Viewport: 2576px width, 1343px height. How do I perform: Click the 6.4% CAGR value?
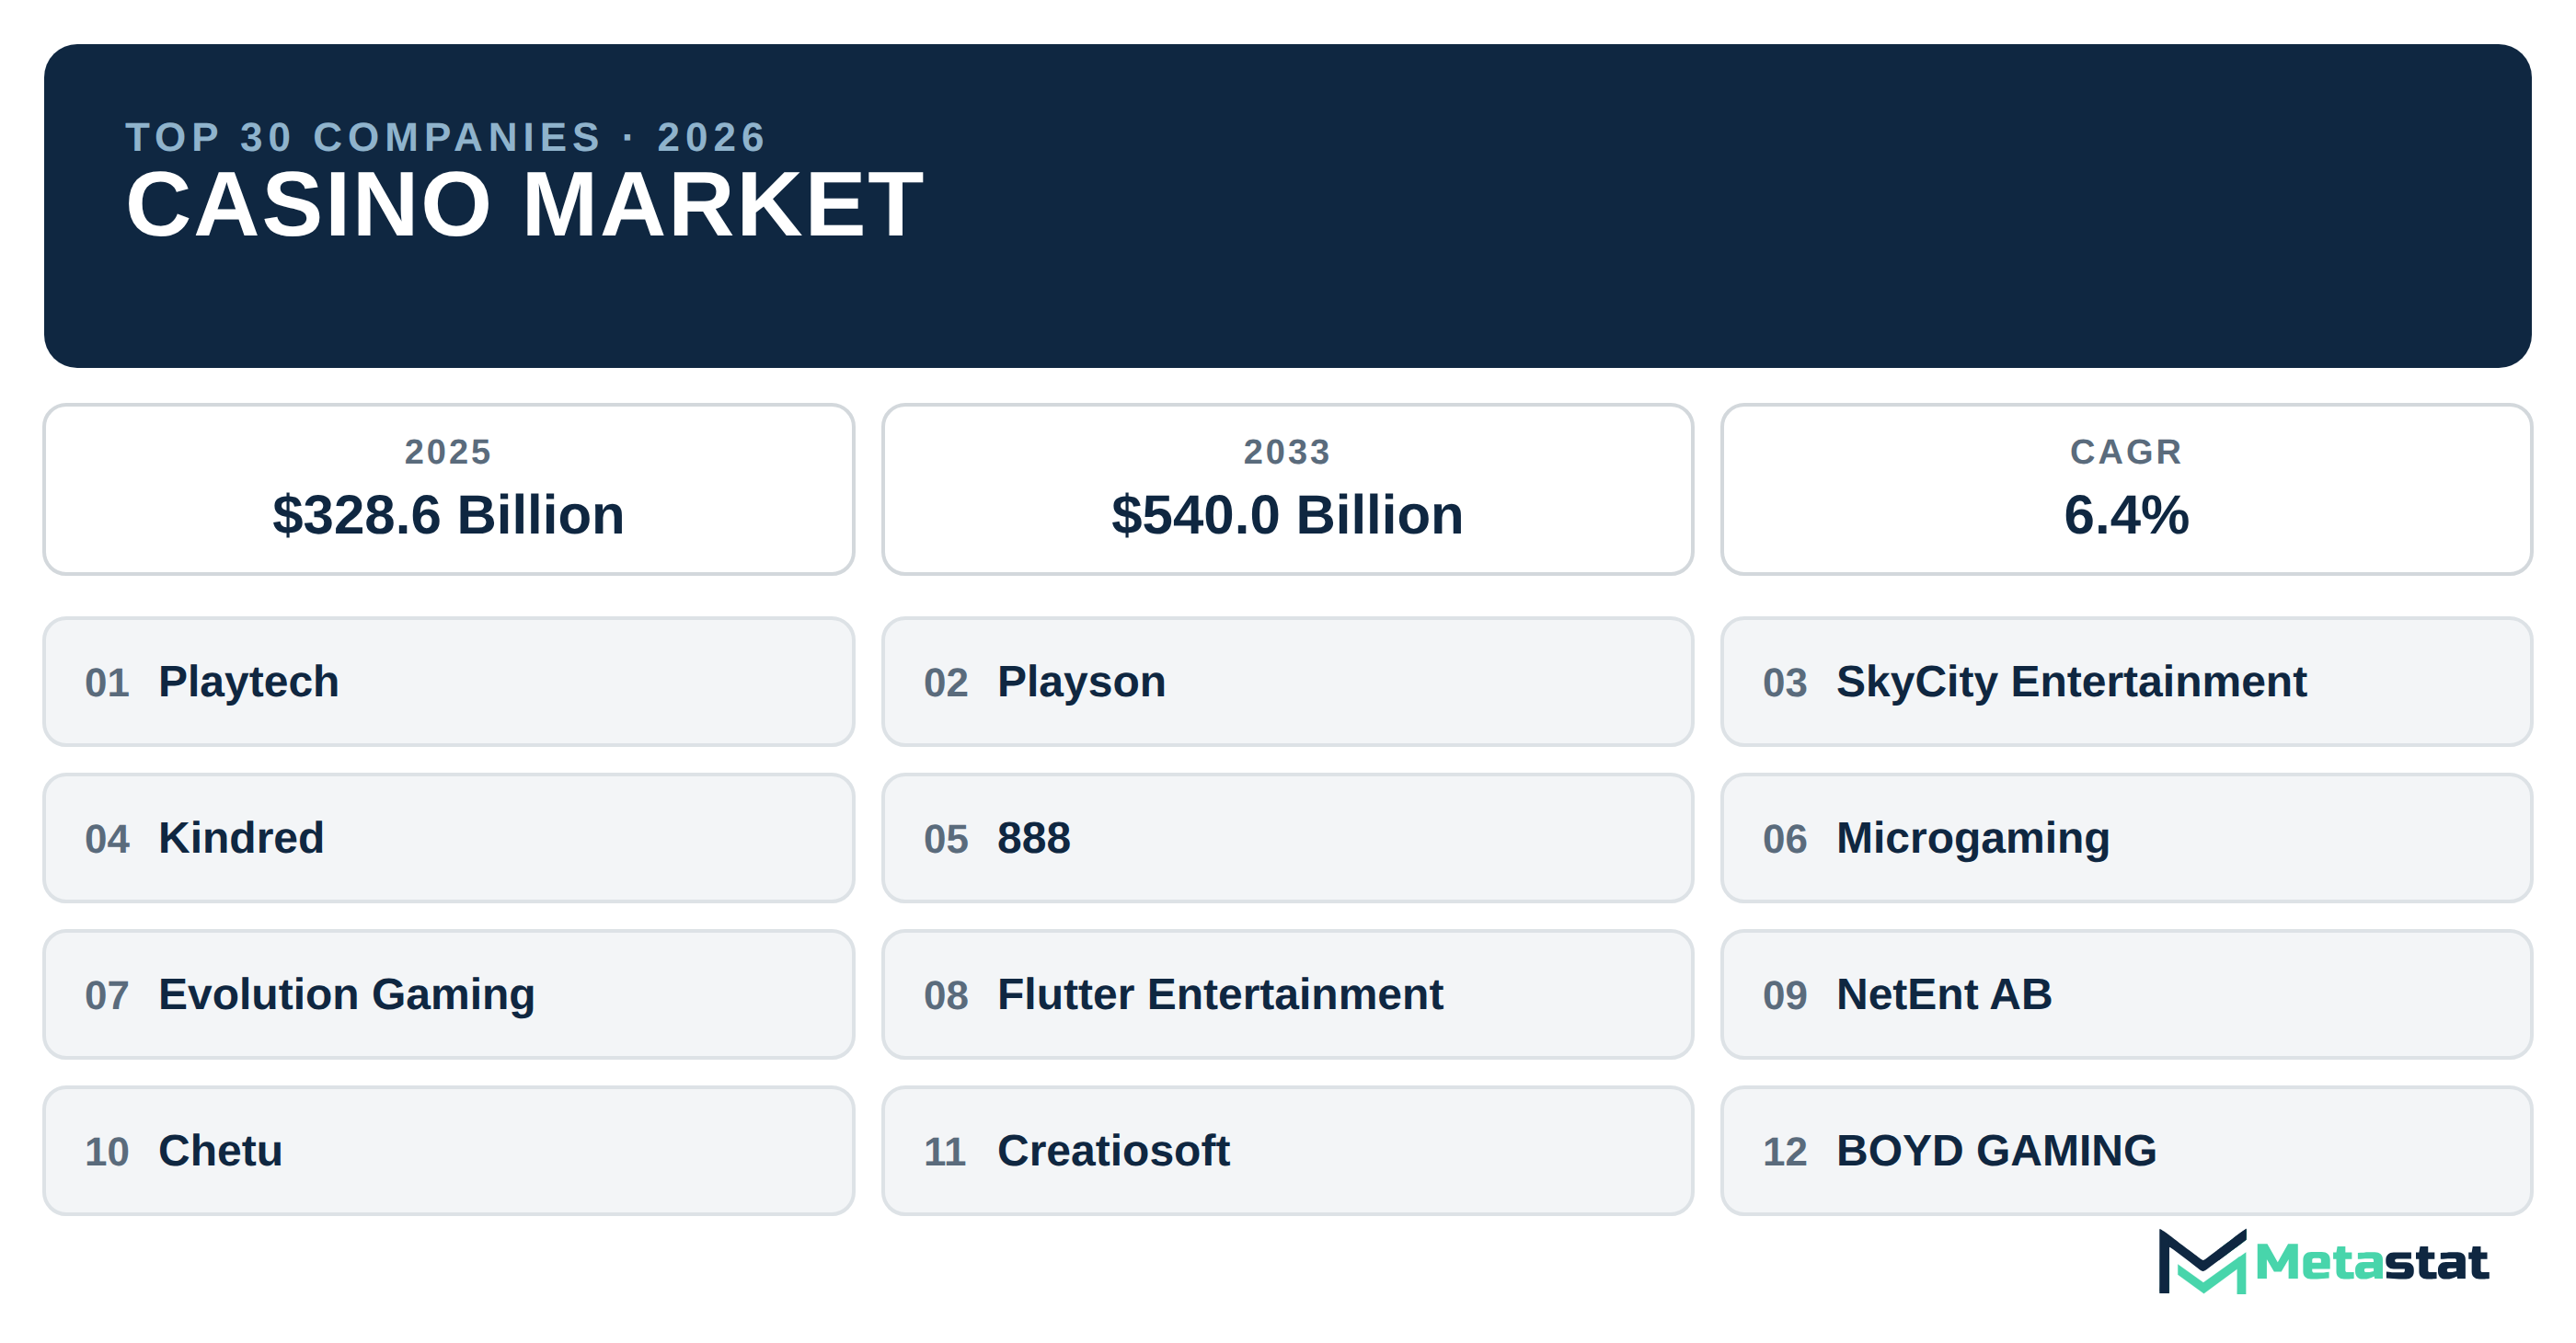click(2126, 515)
